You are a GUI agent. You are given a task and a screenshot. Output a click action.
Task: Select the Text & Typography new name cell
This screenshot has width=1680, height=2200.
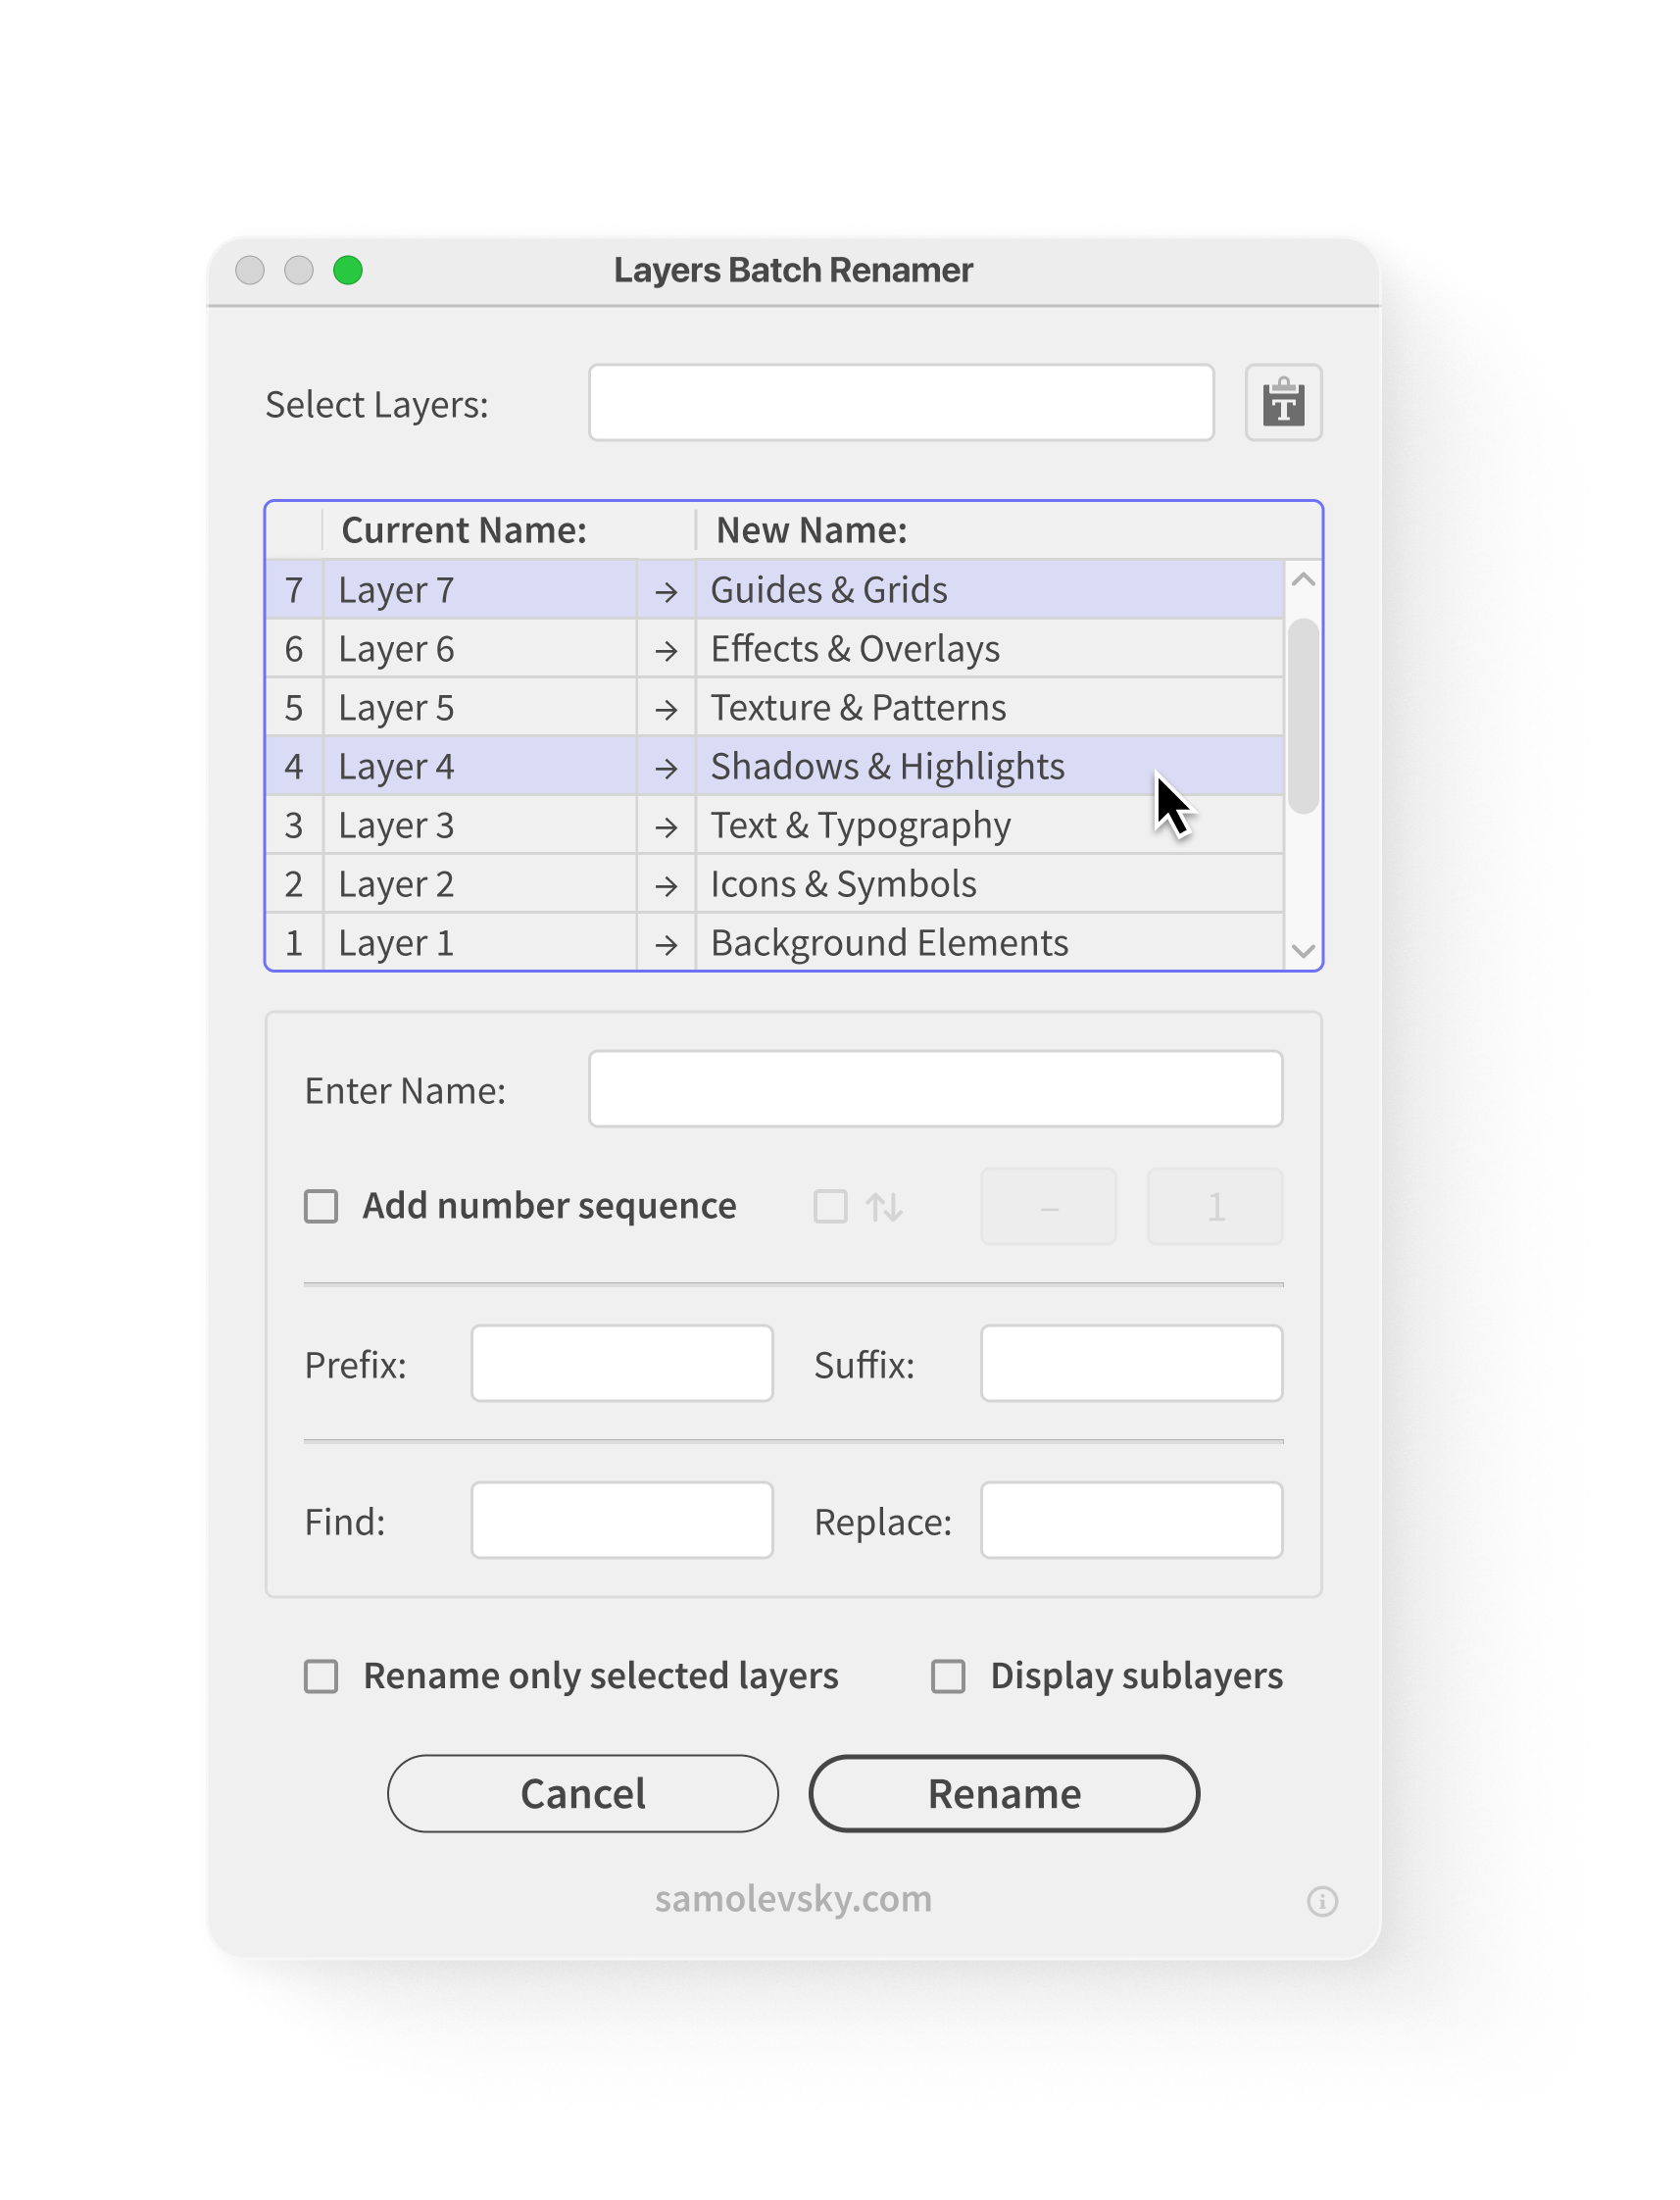point(989,826)
